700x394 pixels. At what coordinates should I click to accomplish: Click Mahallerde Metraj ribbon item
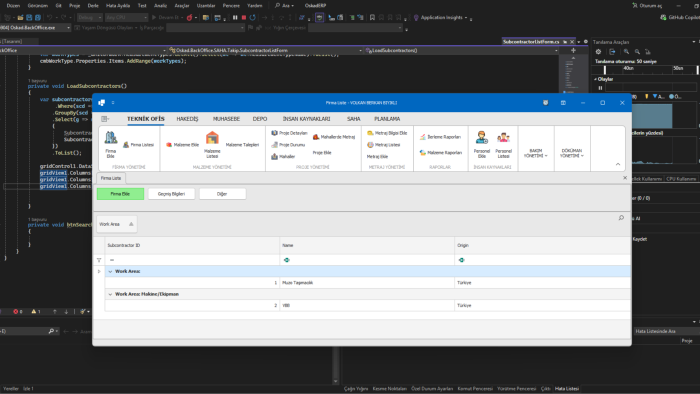[x=333, y=137]
